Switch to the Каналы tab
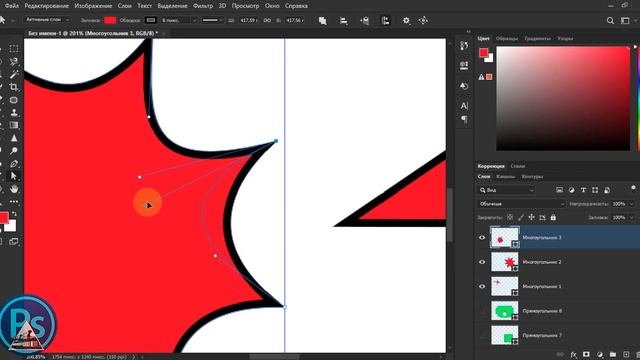640x360 pixels. click(x=505, y=177)
